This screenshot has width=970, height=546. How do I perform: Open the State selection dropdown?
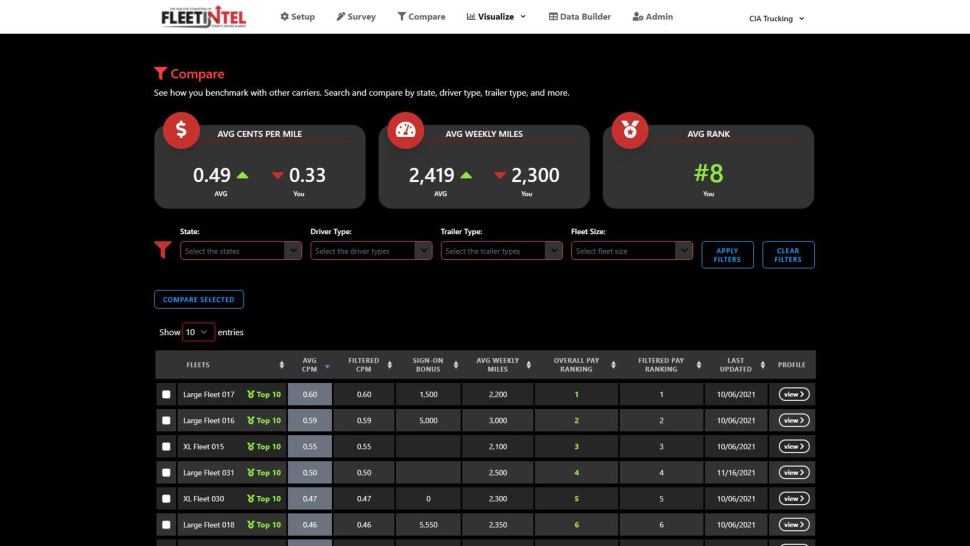tap(241, 250)
